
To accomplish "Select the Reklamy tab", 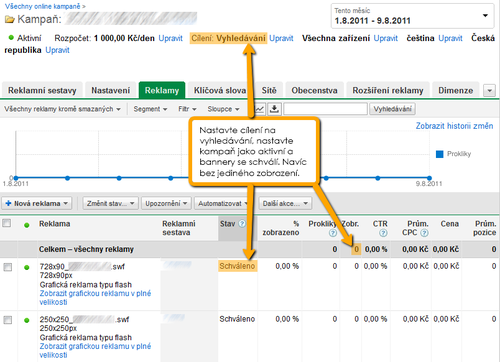I will tap(162, 90).
